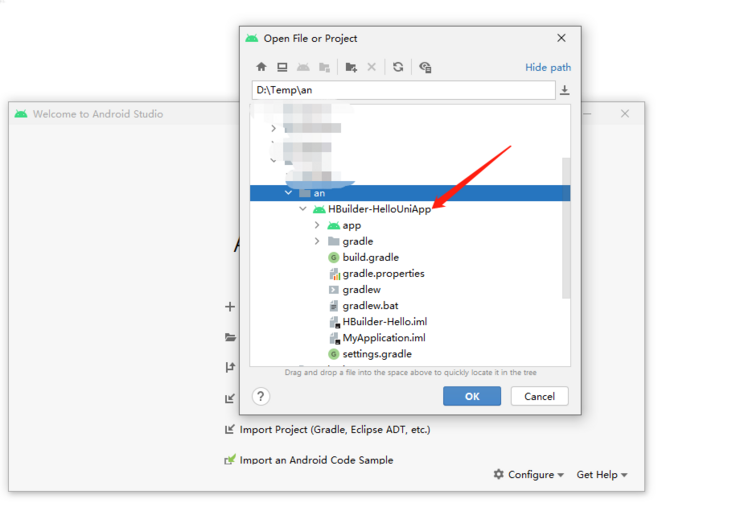Select HBuilder-HelloUniApp project name
This screenshot has height=532, width=732.
click(379, 209)
